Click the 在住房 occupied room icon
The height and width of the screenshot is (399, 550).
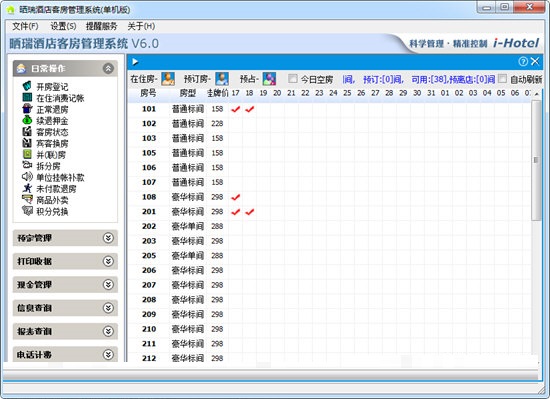click(168, 79)
